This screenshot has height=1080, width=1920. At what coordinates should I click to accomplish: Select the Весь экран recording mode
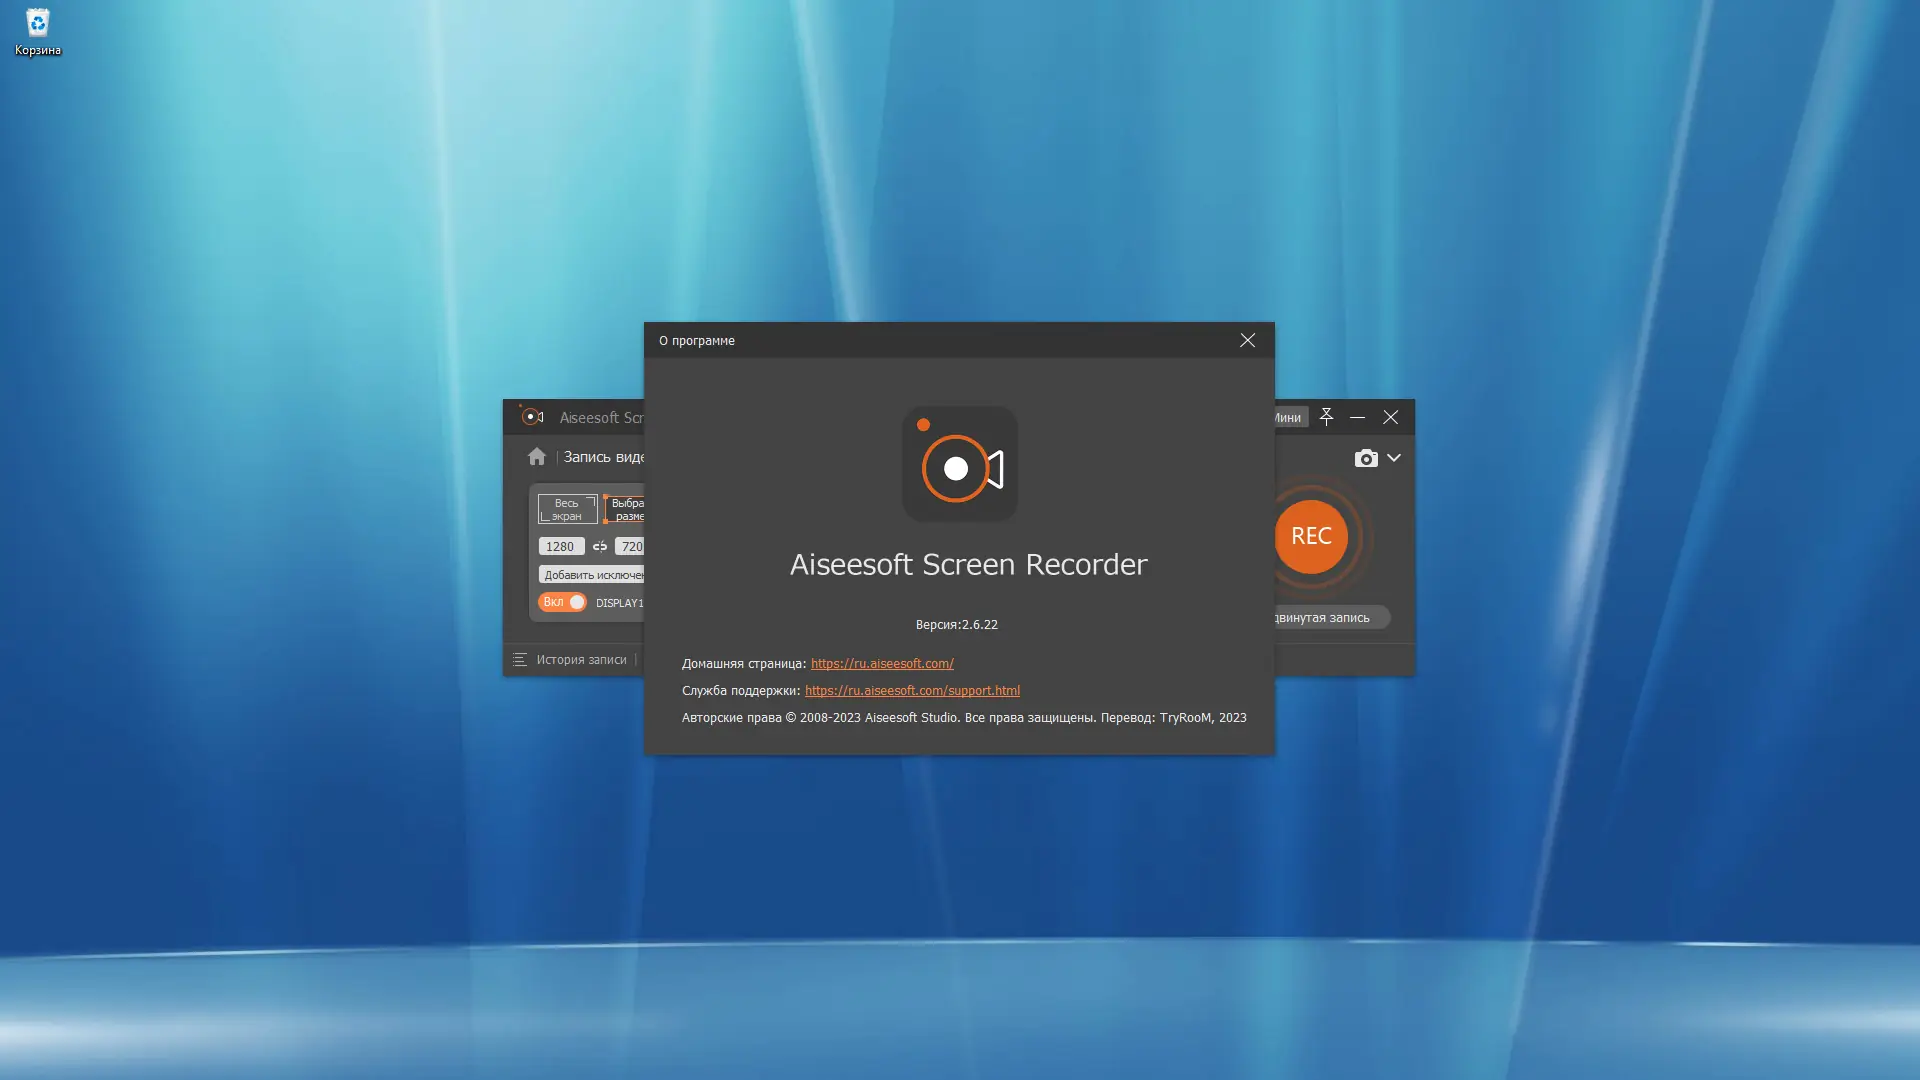(566, 508)
